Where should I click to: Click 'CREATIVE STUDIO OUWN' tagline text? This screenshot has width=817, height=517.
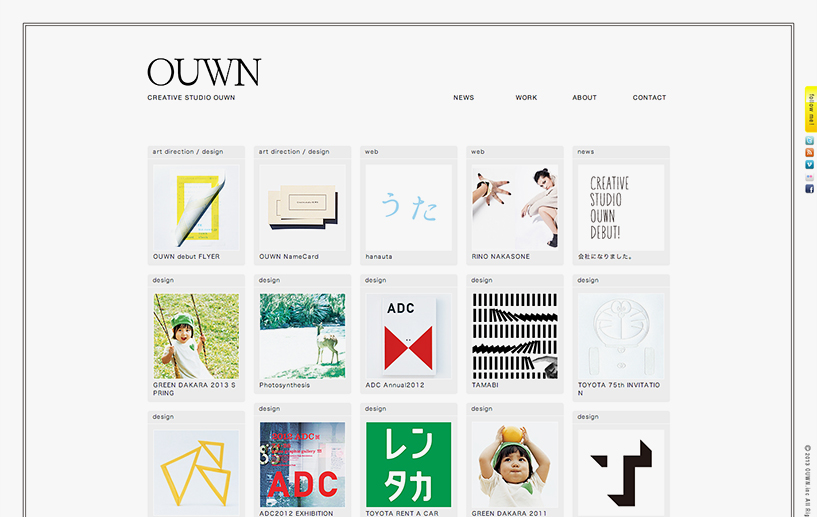pyautogui.click(x=191, y=97)
